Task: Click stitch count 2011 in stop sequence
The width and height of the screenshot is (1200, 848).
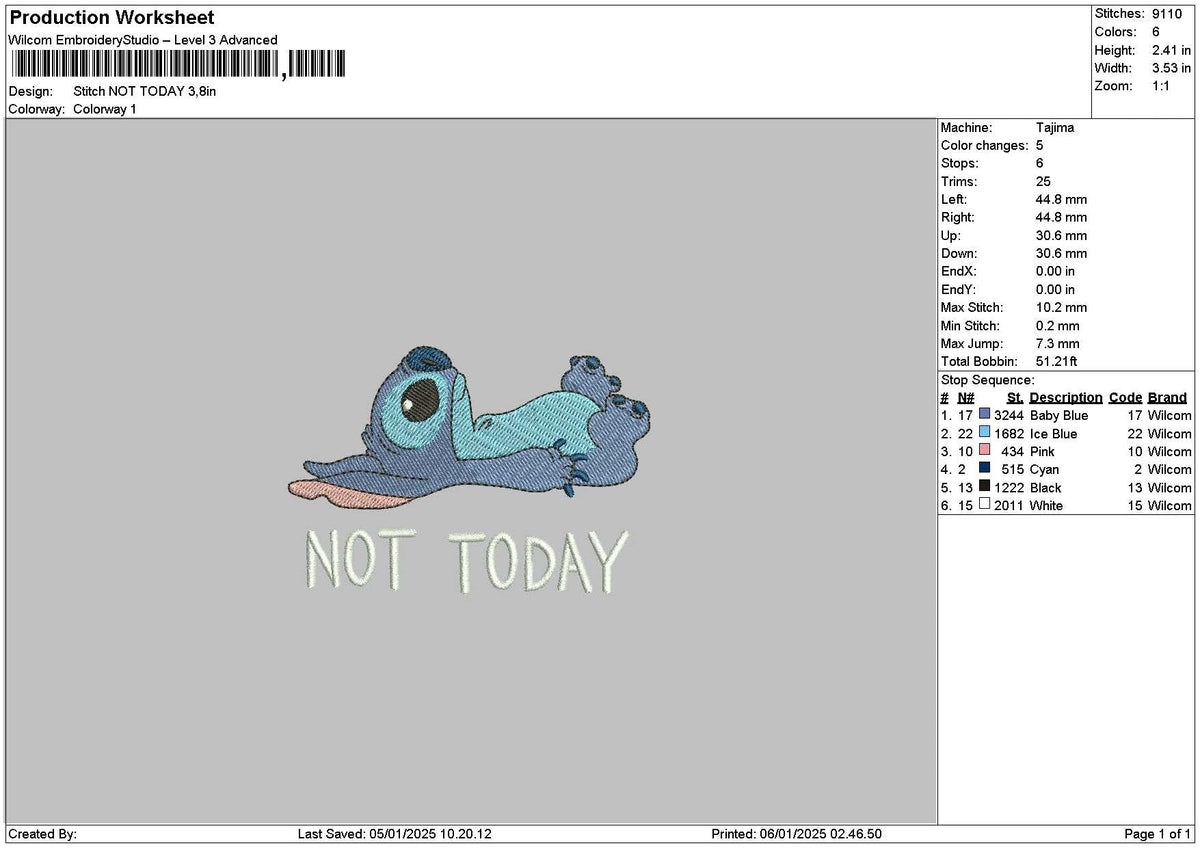Action: pyautogui.click(x=1009, y=505)
